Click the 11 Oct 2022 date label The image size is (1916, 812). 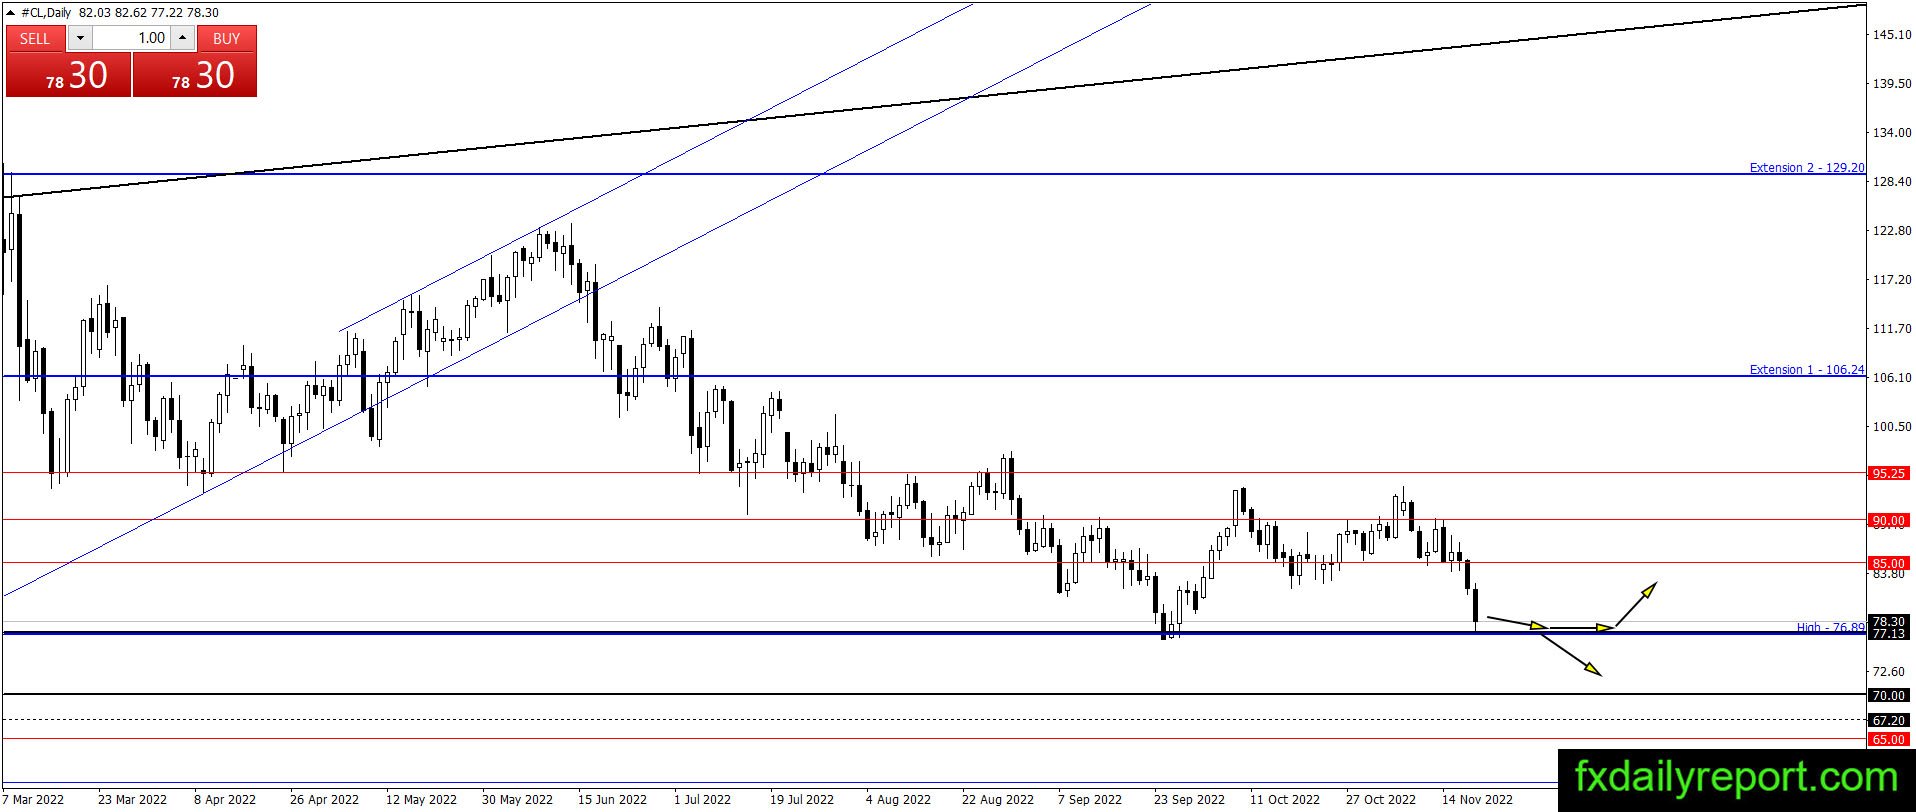[1285, 799]
